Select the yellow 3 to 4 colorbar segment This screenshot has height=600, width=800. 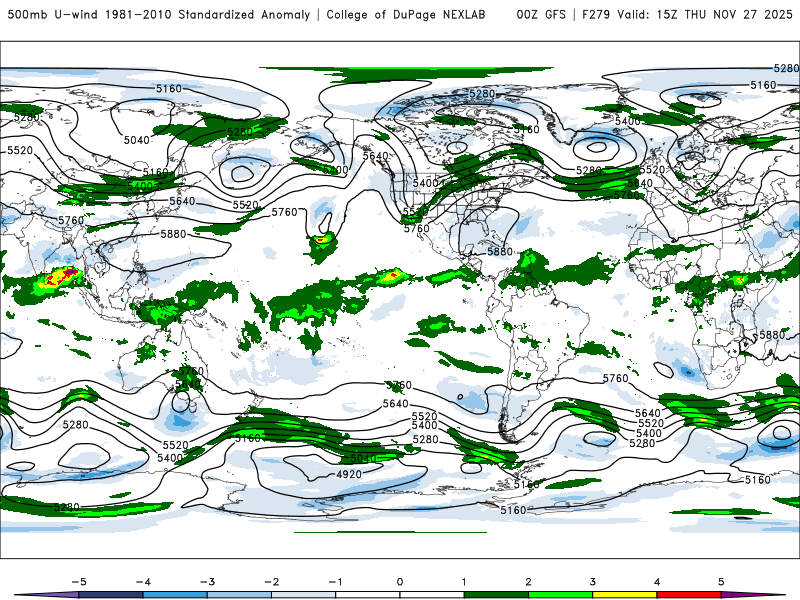(624, 595)
